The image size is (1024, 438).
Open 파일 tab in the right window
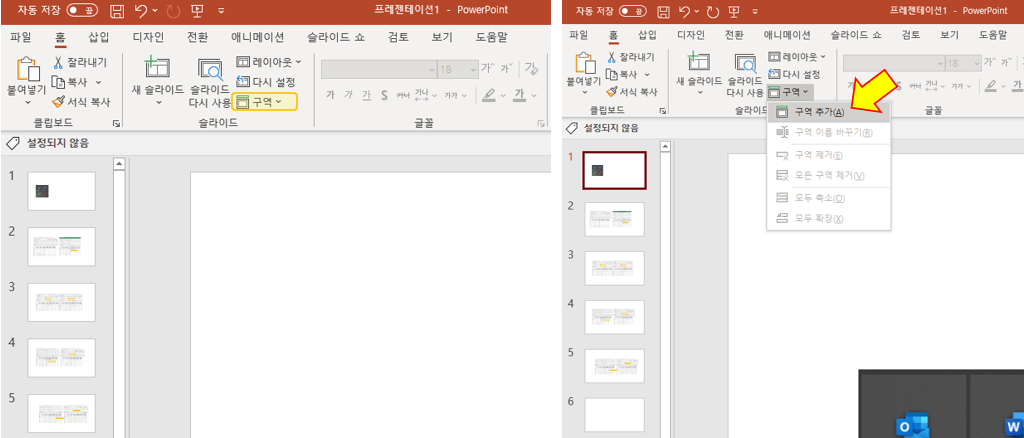click(x=578, y=35)
